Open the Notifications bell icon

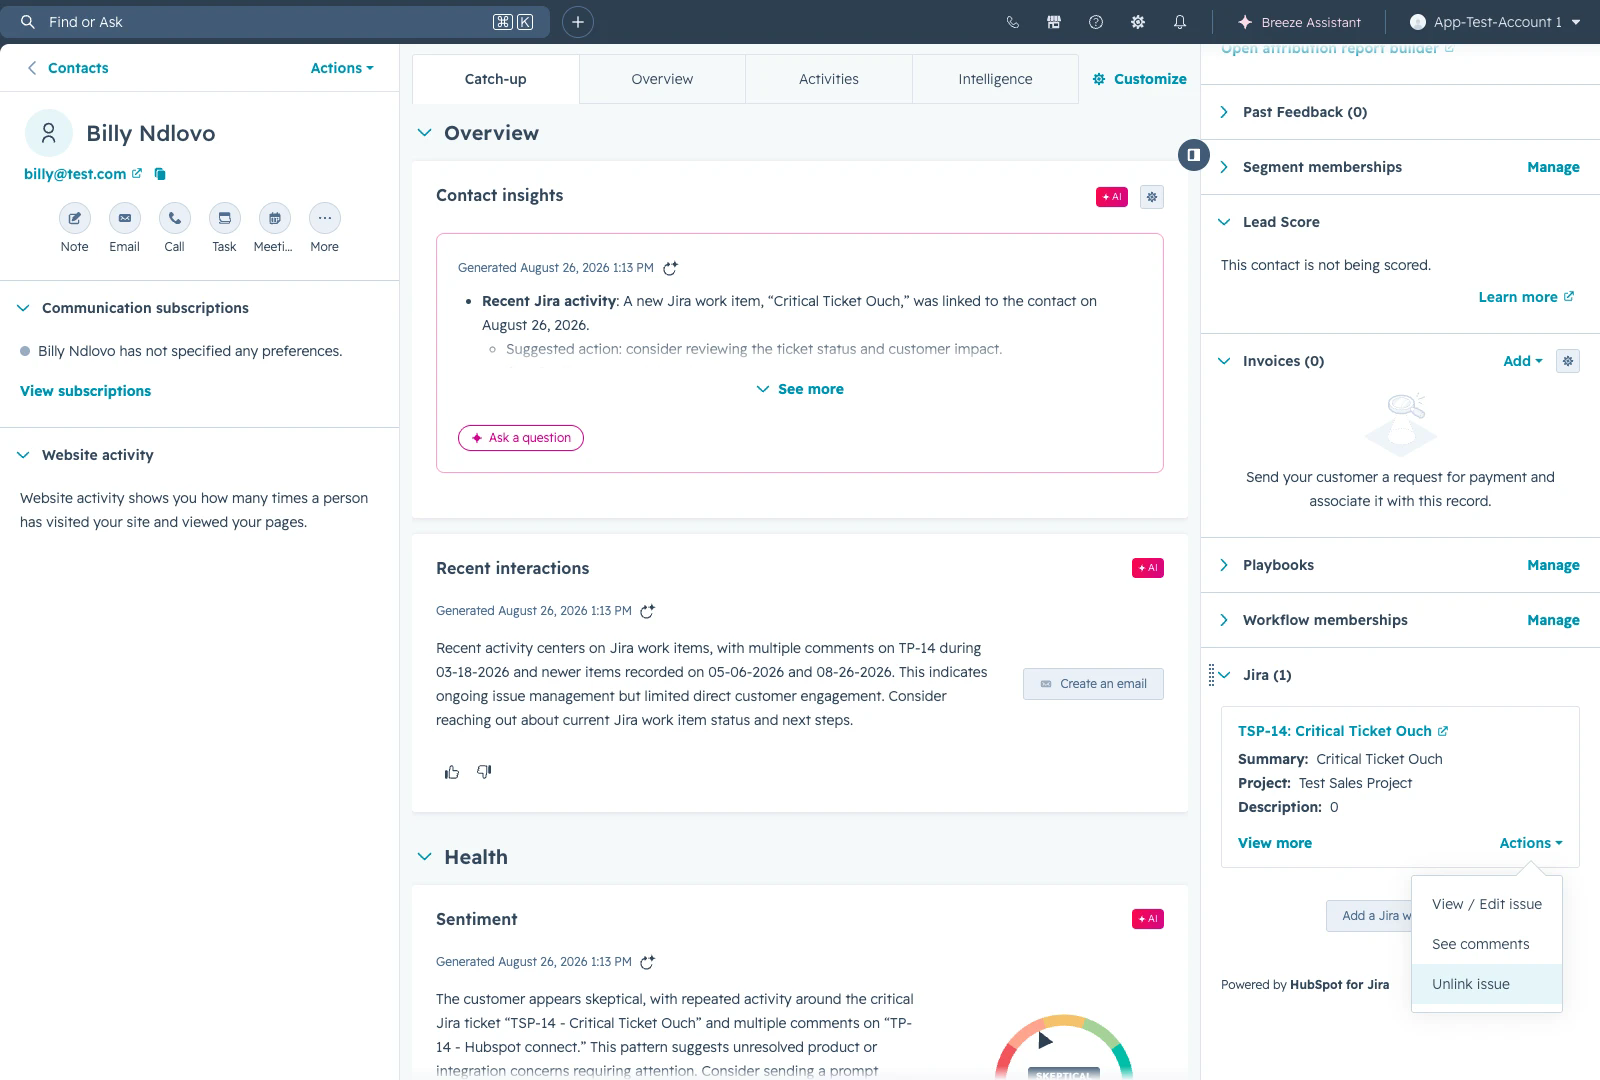pos(1180,22)
